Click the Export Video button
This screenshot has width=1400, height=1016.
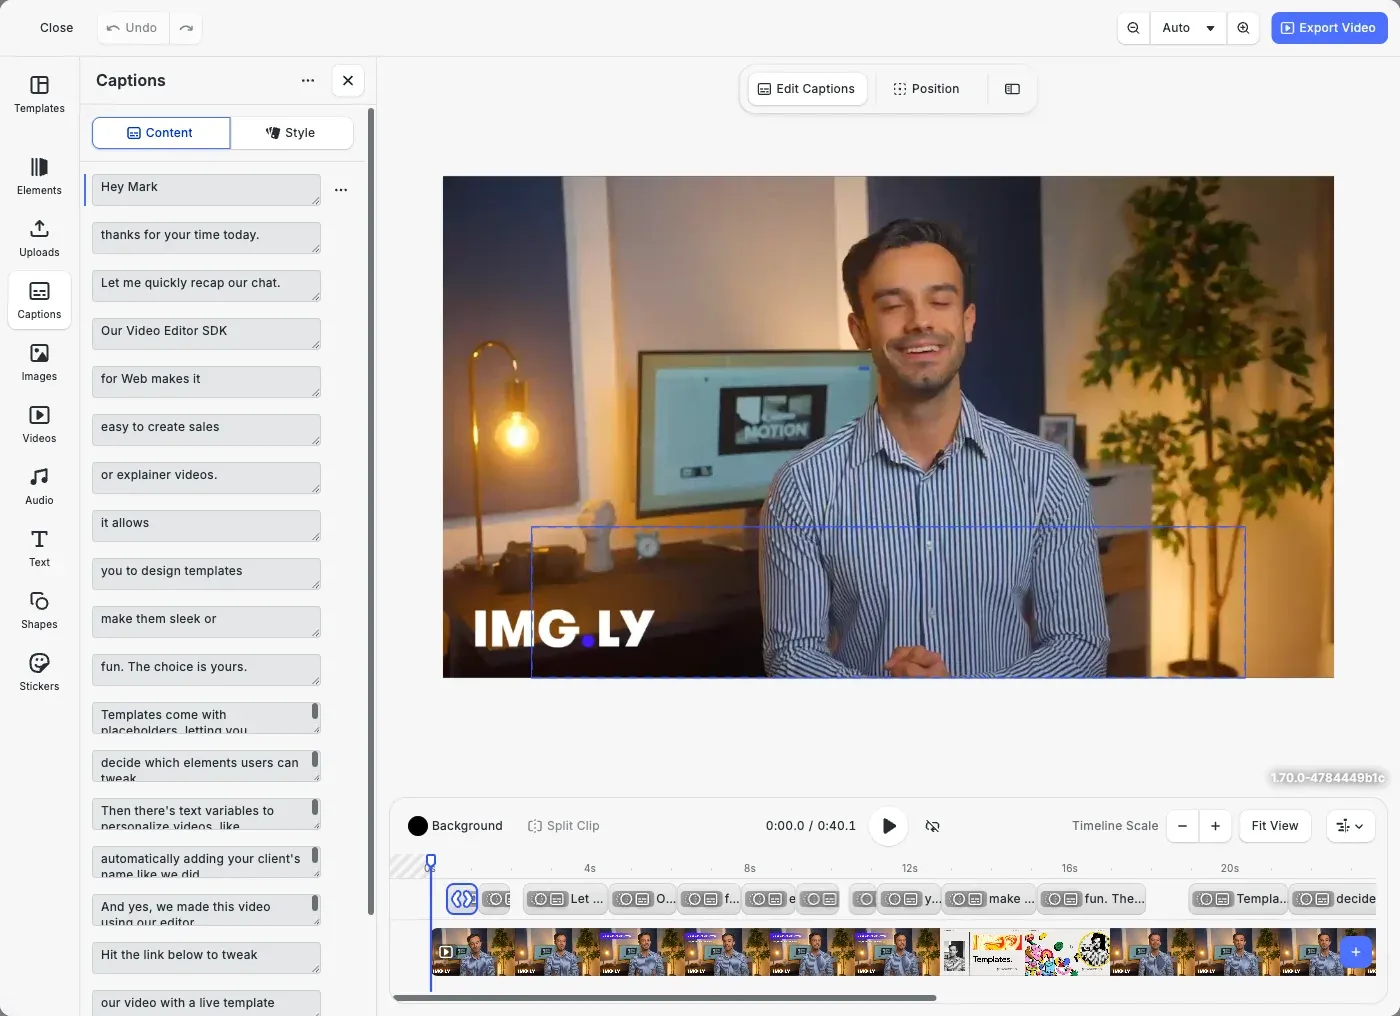1329,27
